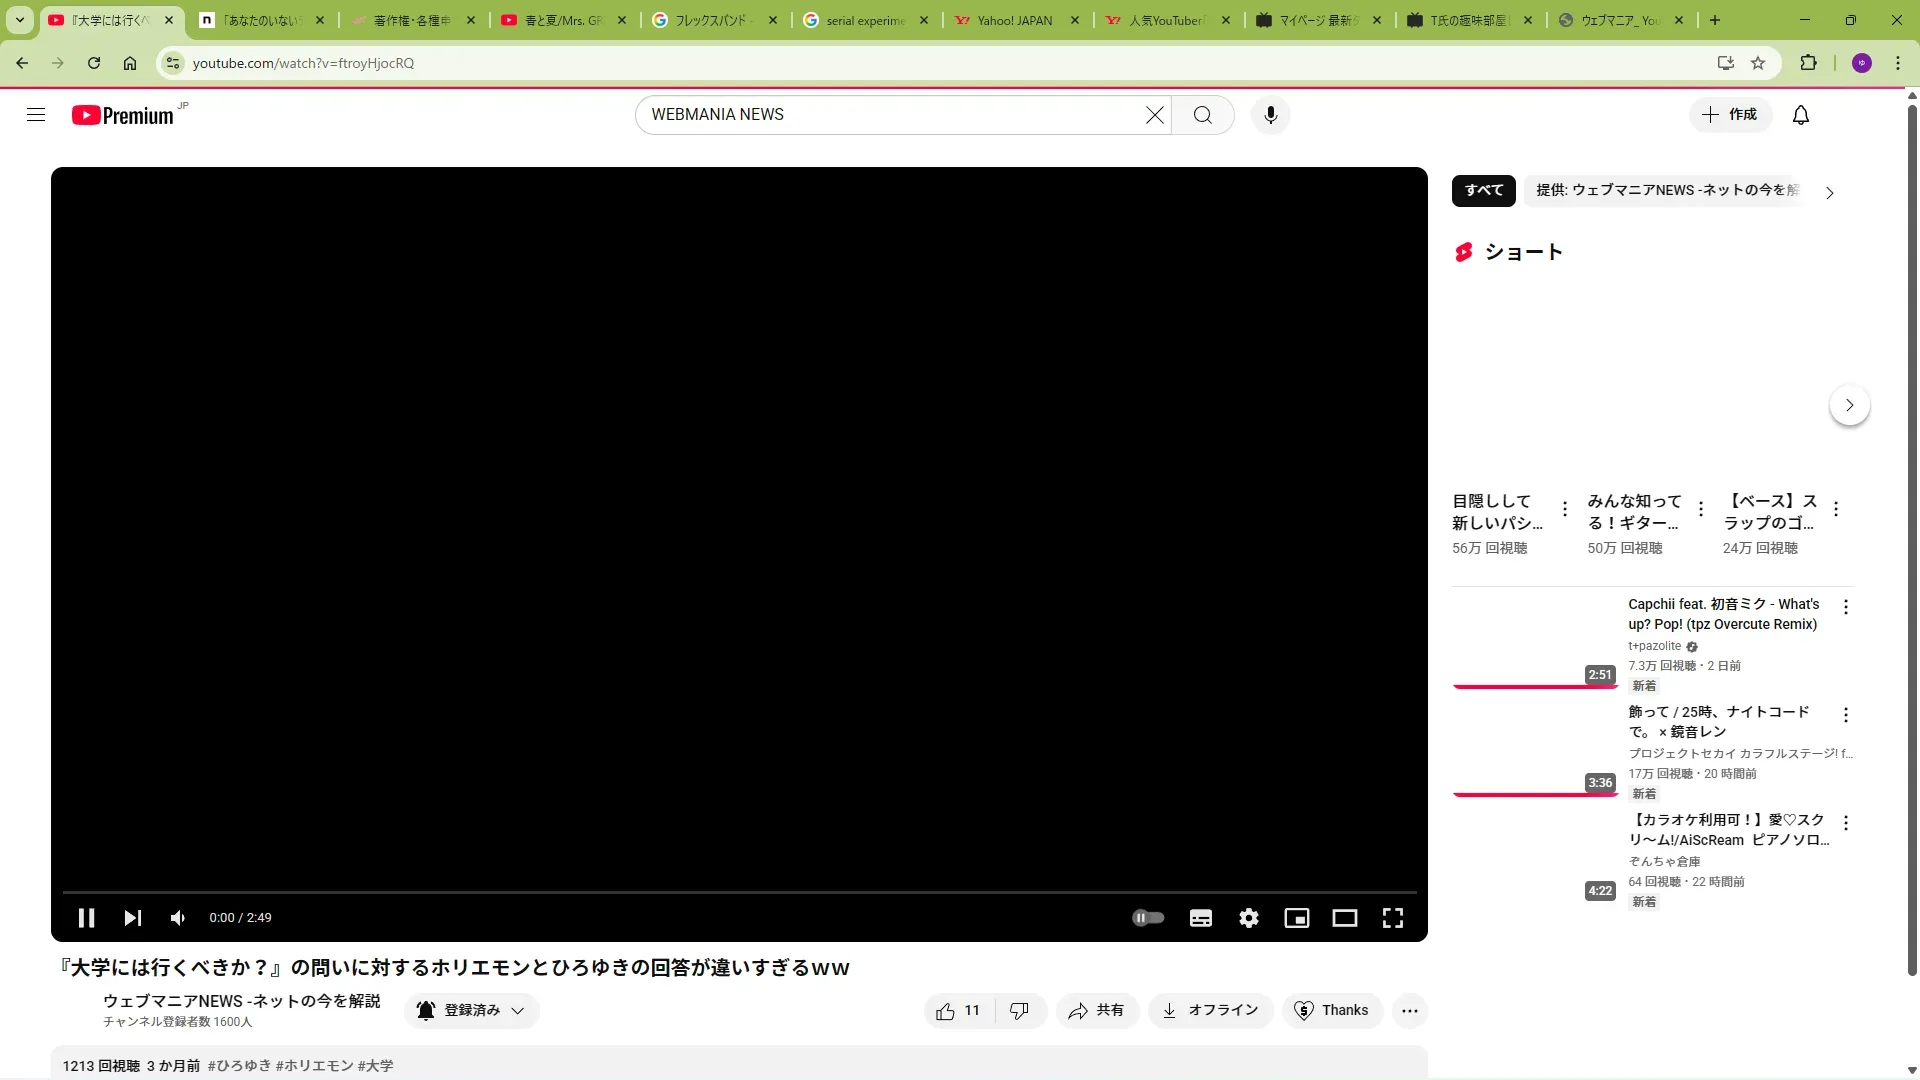Open YouTube notifications bell
This screenshot has height=1080, width=1920.
(1800, 115)
